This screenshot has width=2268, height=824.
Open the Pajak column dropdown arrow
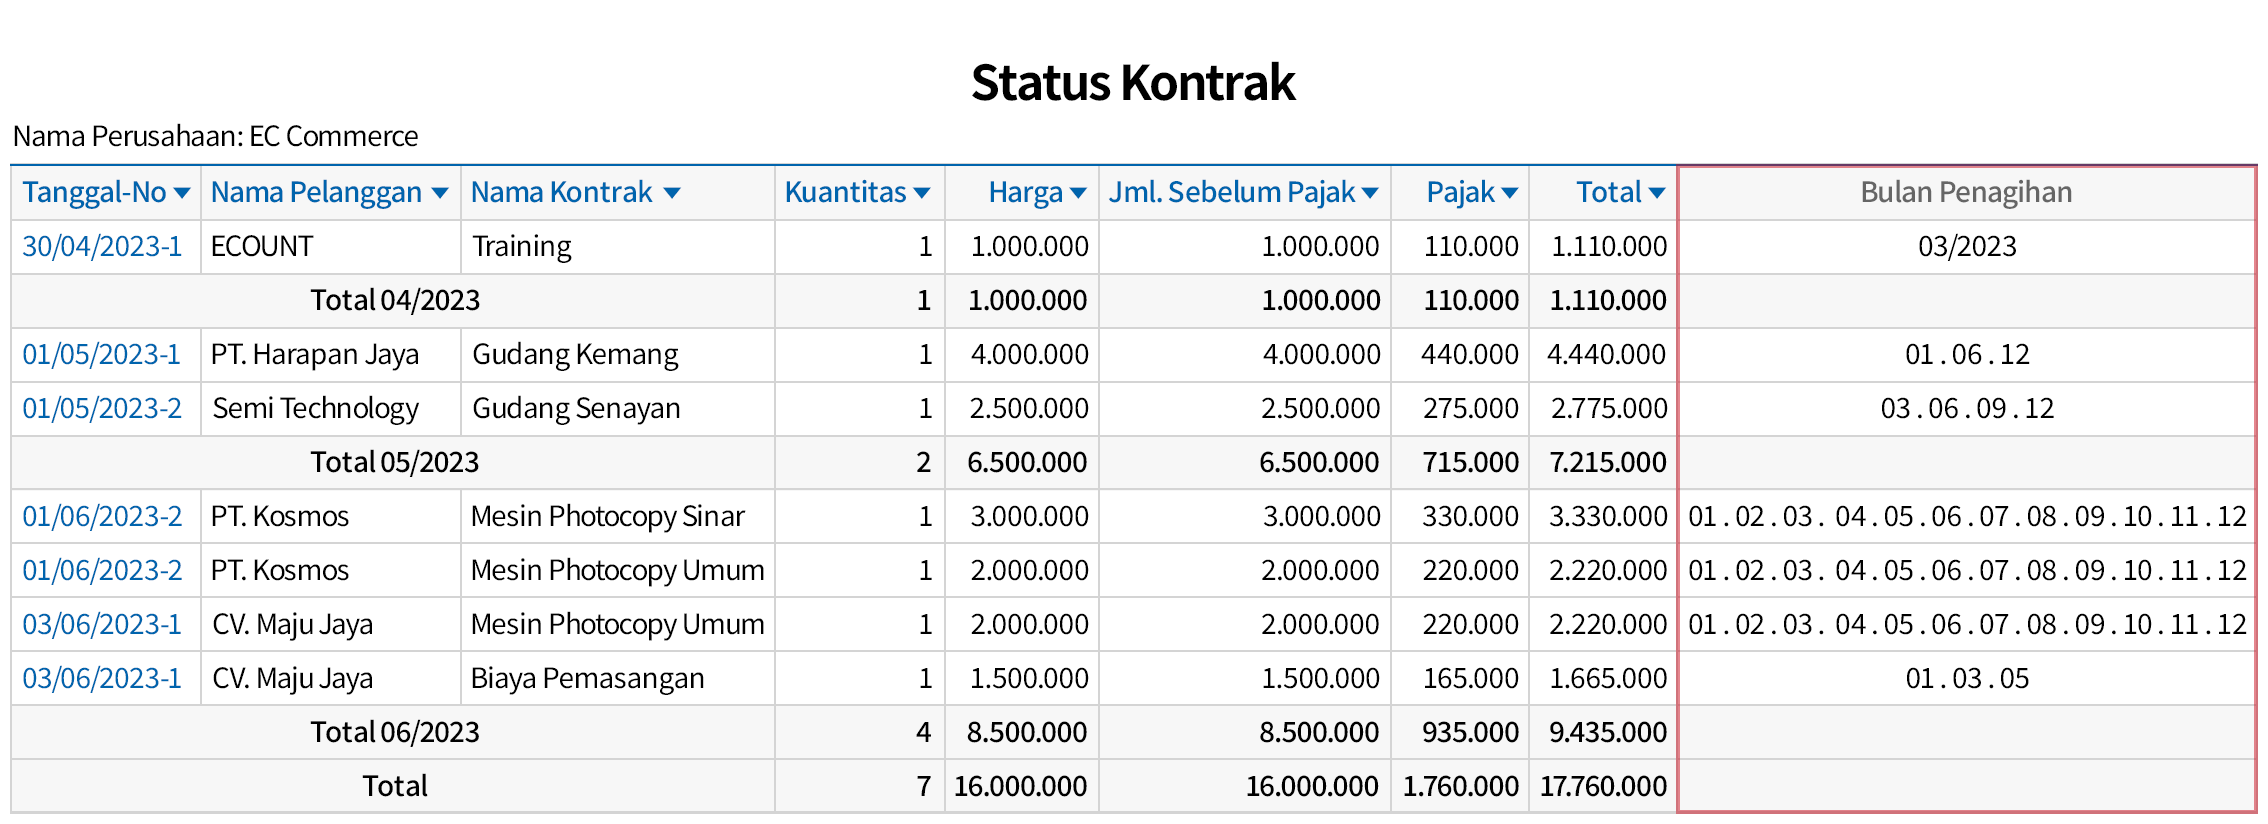[1510, 193]
